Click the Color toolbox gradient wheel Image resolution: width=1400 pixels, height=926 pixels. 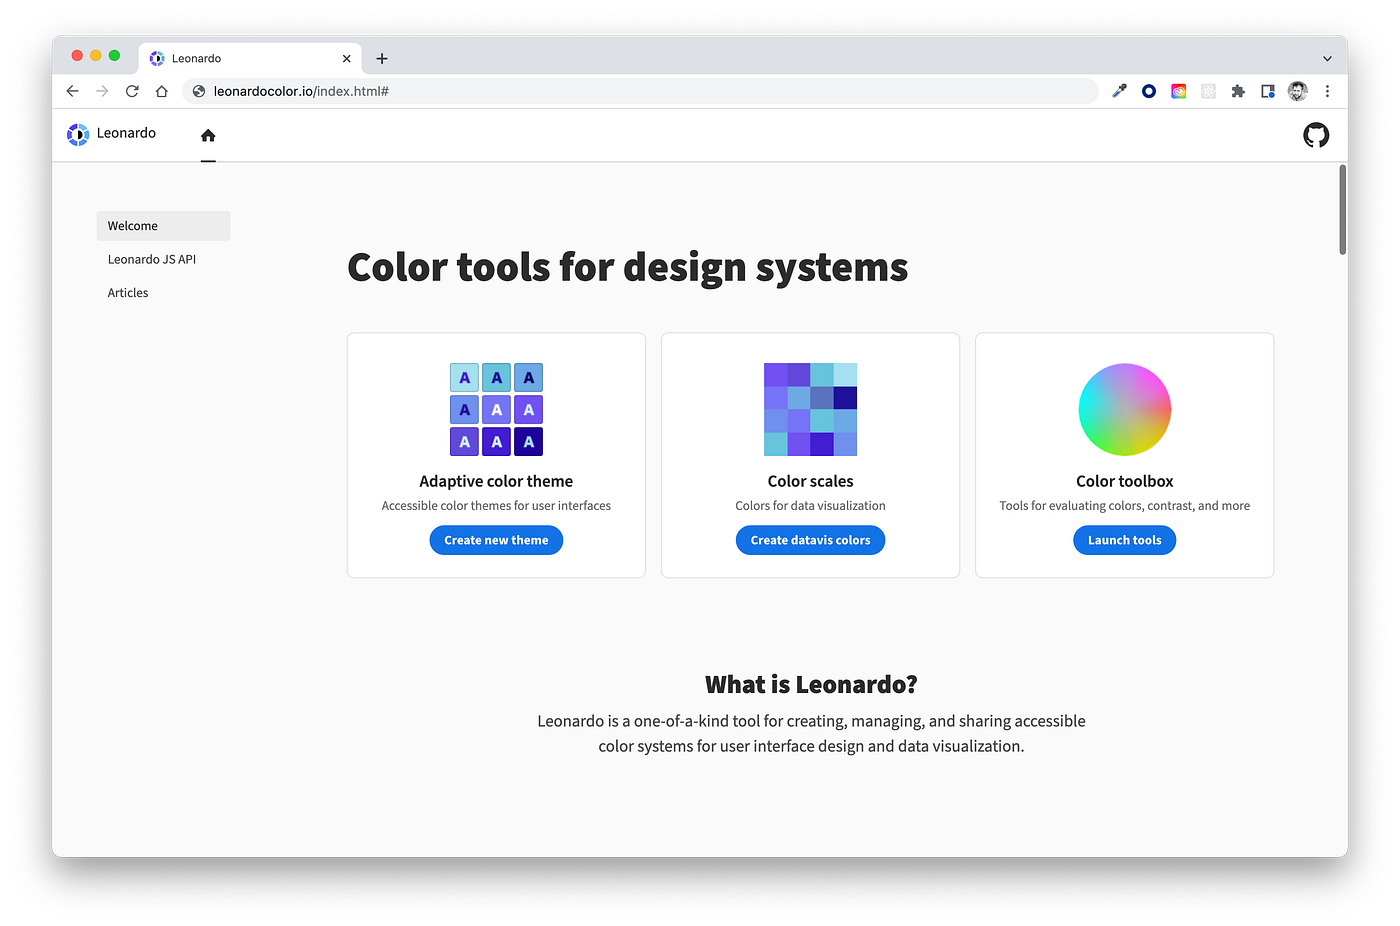pos(1125,410)
